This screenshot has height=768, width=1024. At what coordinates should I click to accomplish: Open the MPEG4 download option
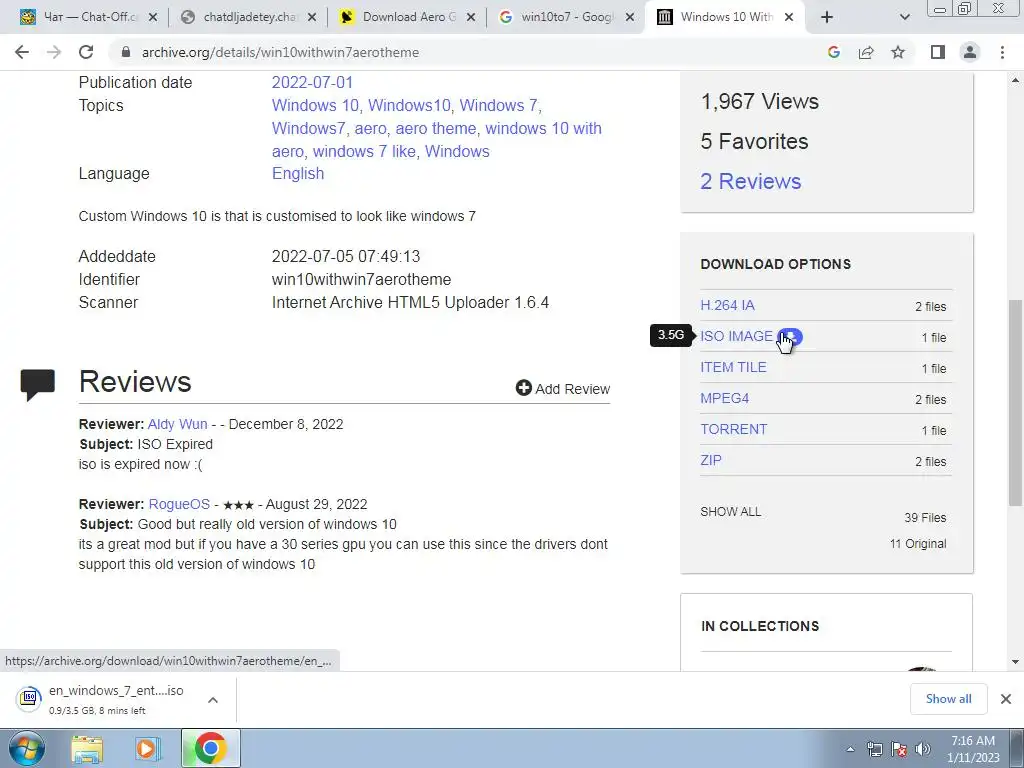725,398
